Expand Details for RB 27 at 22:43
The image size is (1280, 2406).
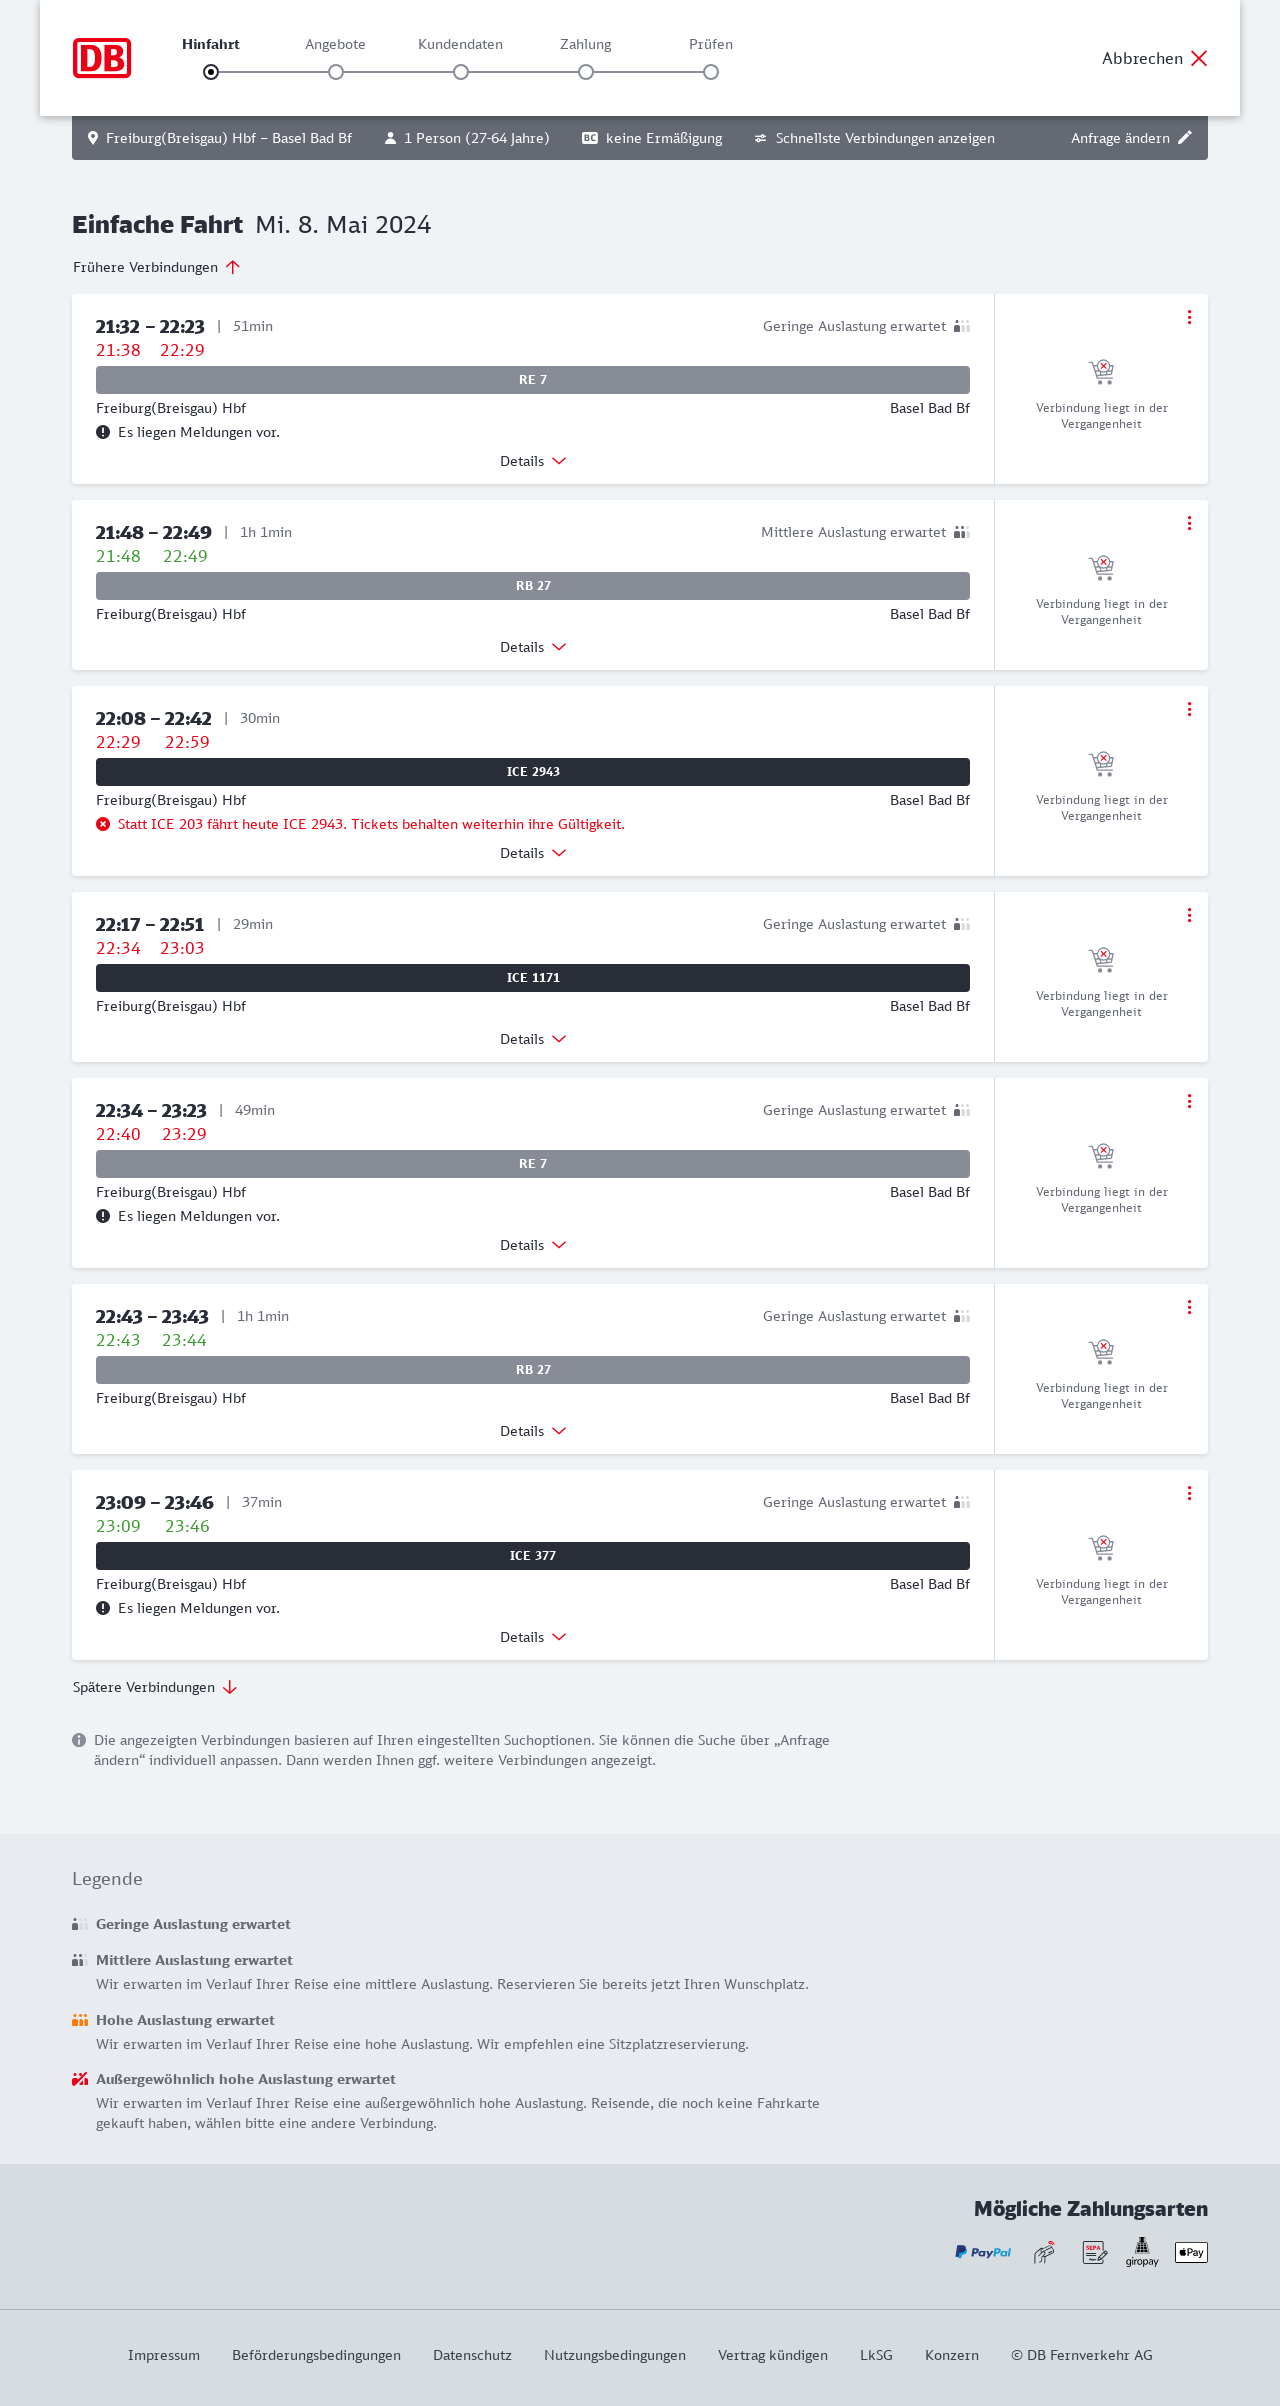coord(533,1431)
